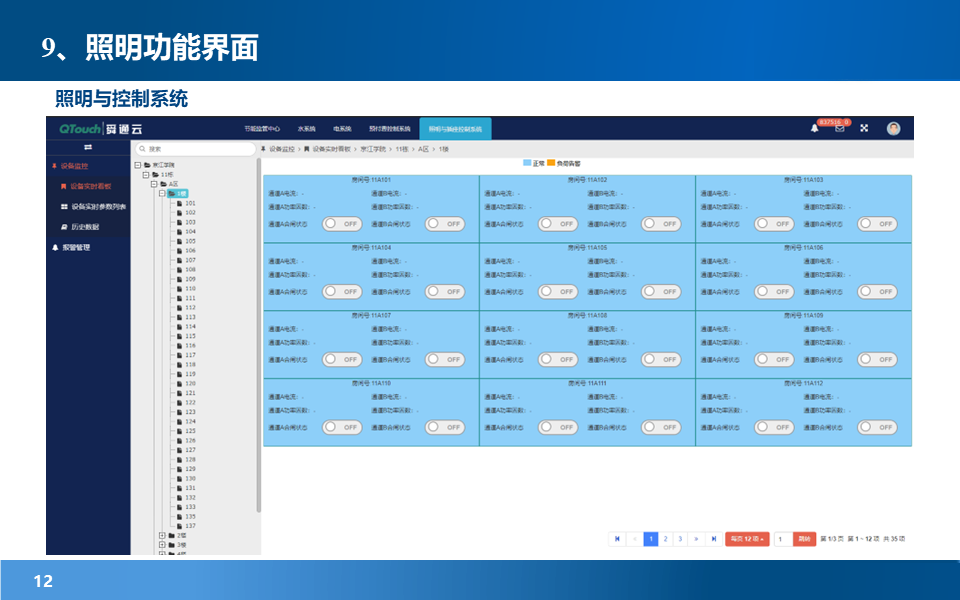The image size is (960, 600).
Task: Click previous page arrow in pagination
Action: tap(635, 539)
